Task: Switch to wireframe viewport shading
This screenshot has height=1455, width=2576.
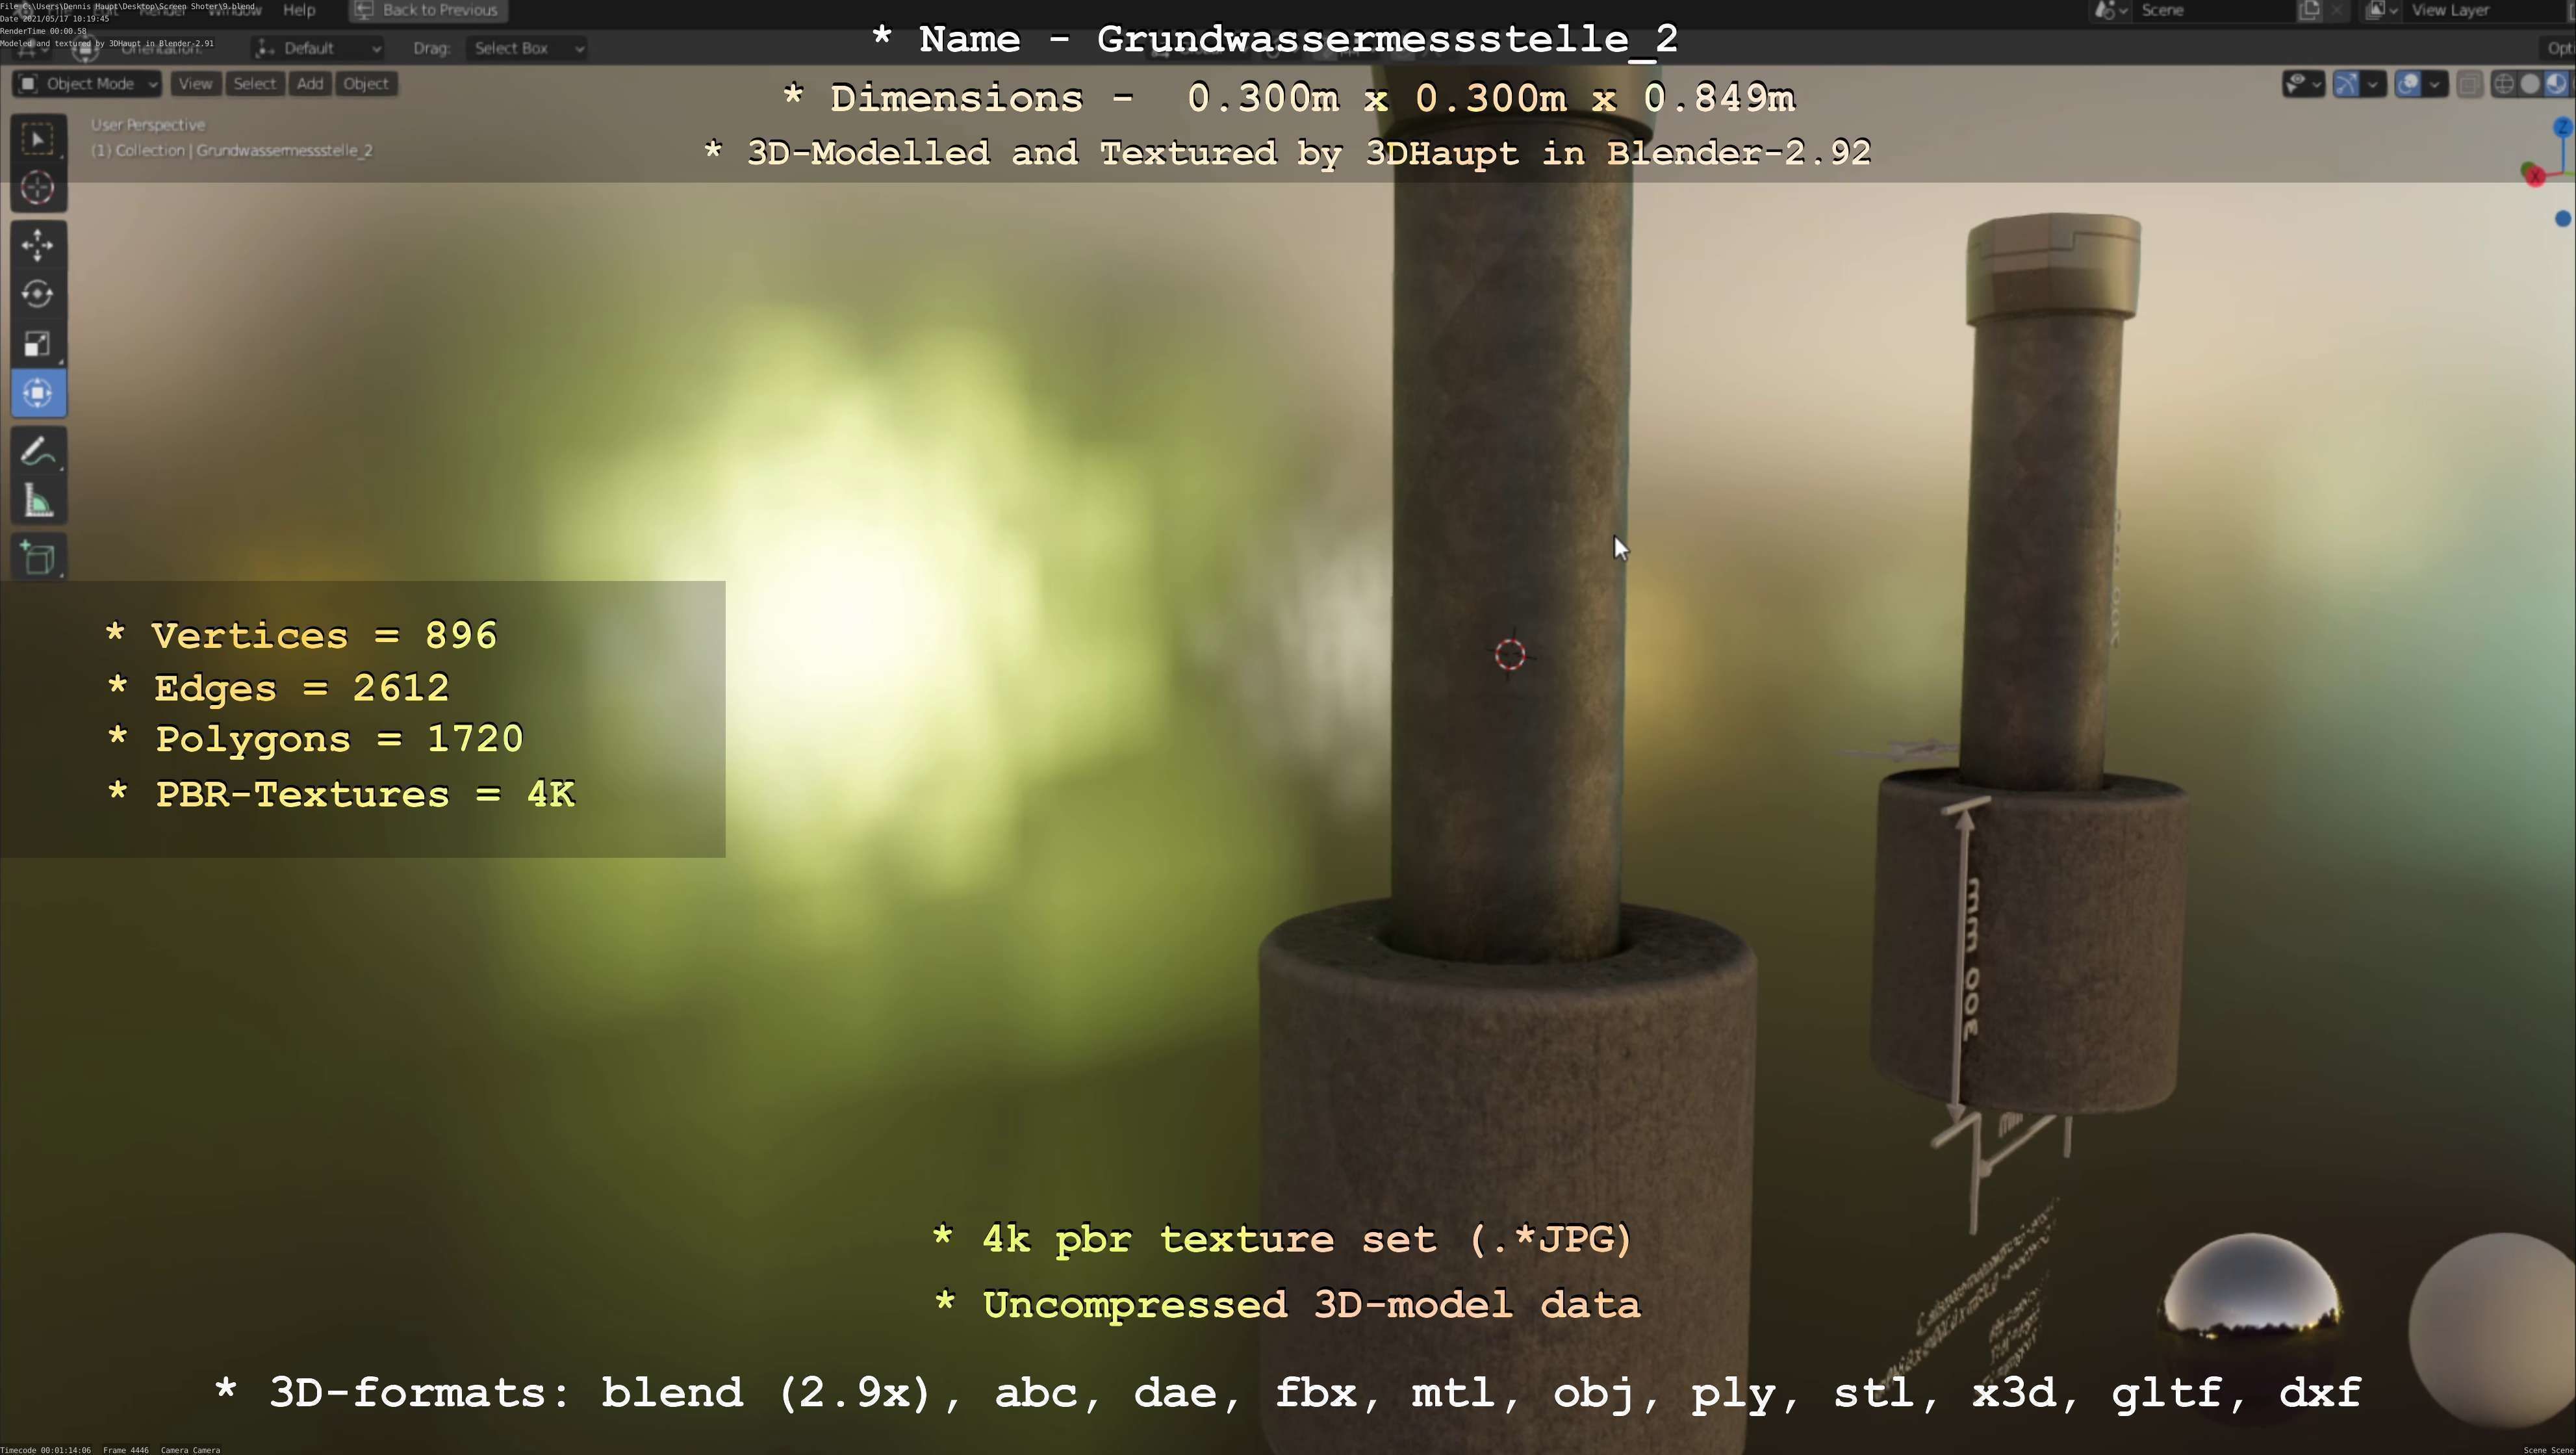Action: click(x=2503, y=84)
